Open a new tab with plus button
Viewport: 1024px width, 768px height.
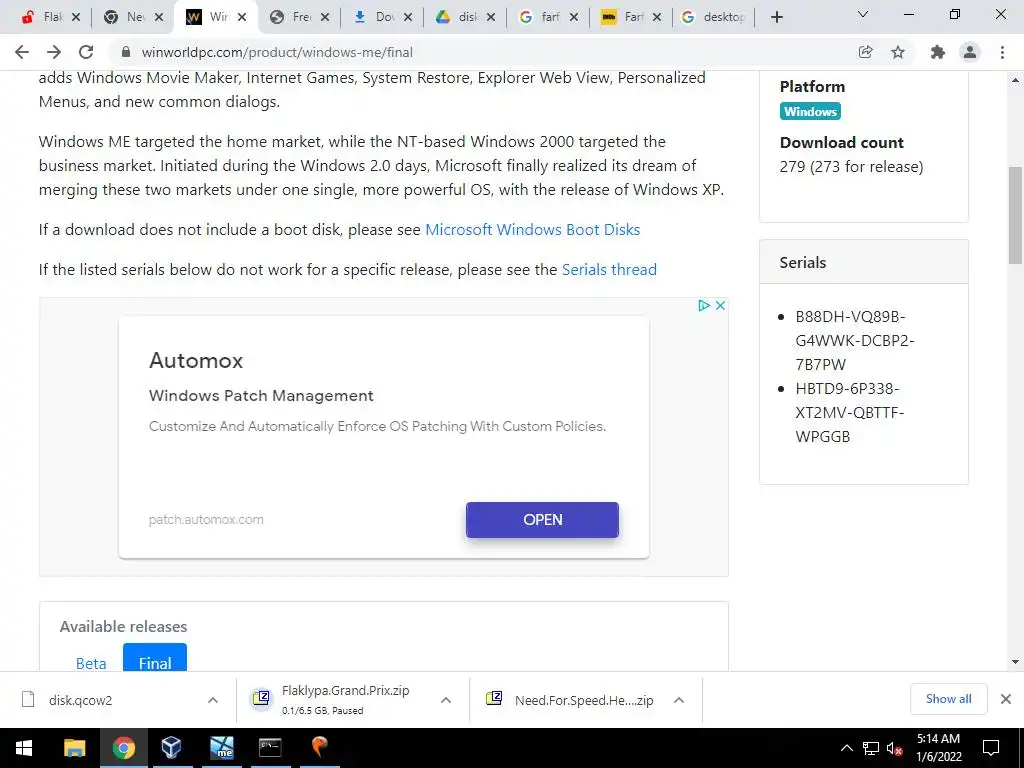click(x=776, y=17)
